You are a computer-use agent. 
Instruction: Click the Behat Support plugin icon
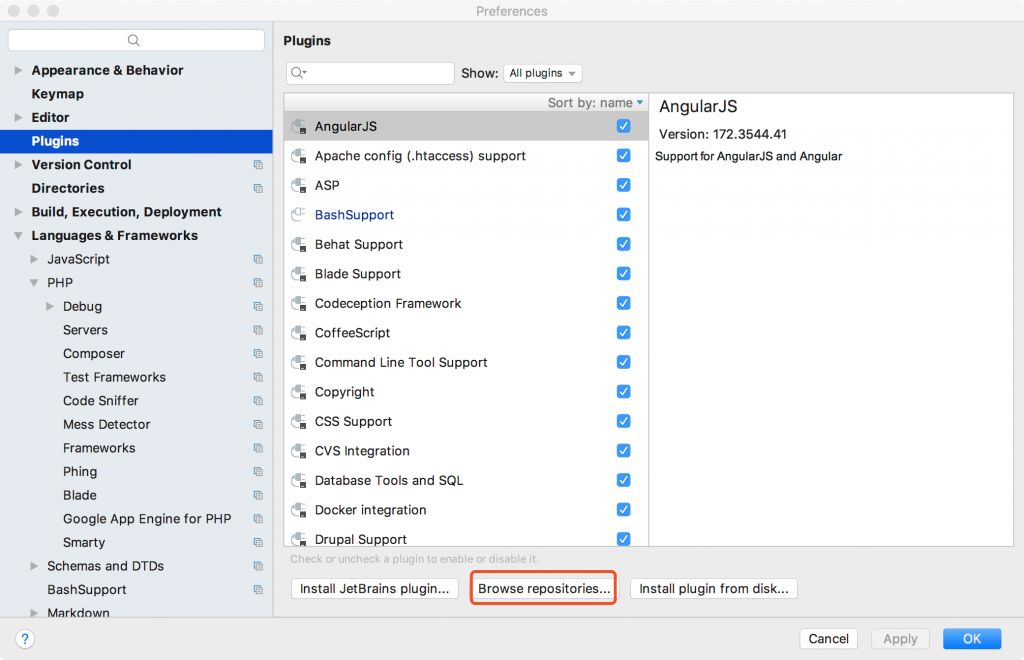click(299, 244)
